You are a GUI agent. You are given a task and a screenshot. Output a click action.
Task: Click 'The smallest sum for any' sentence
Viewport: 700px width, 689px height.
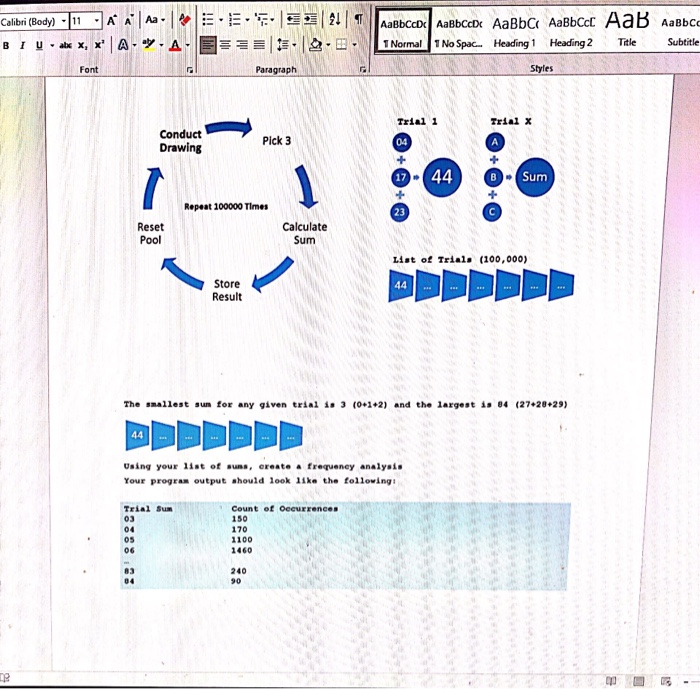point(346,405)
